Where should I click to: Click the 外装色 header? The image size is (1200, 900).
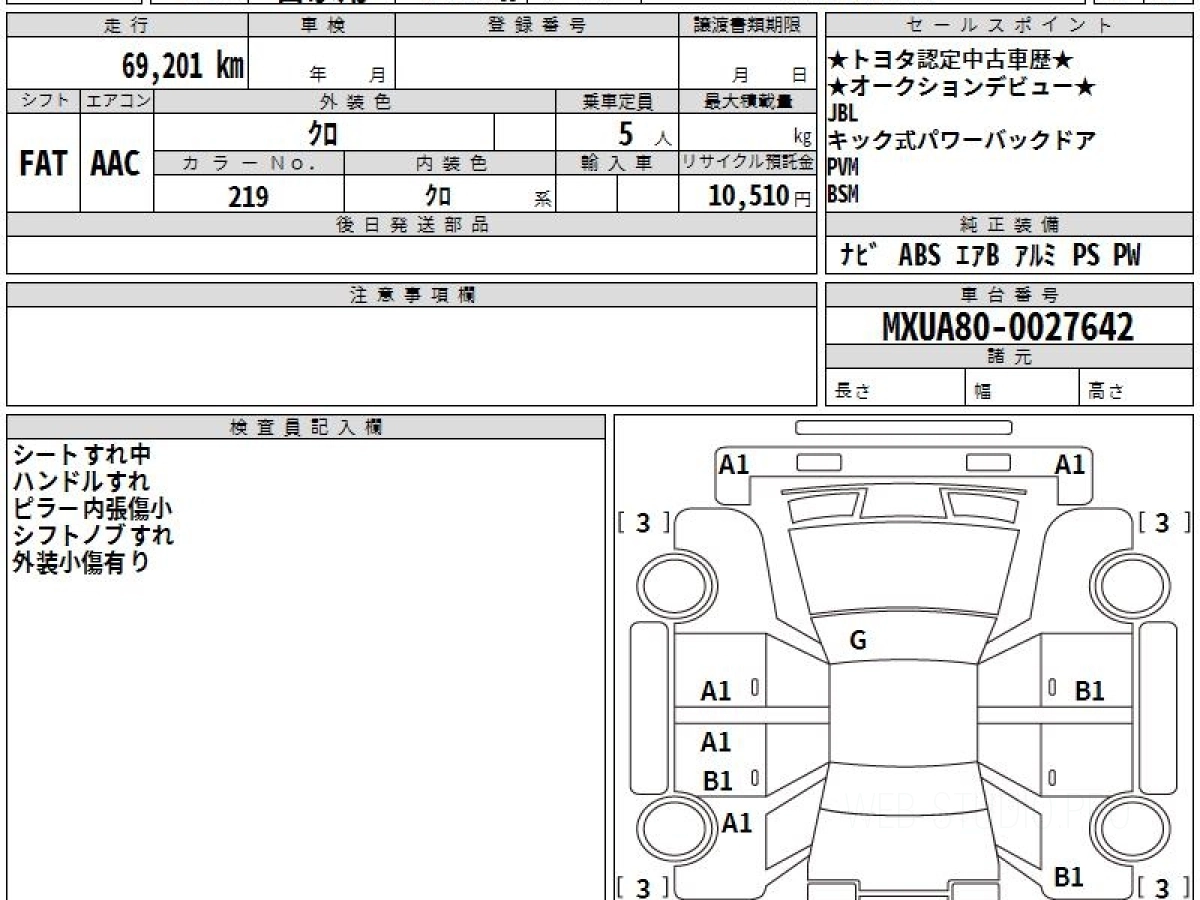pyautogui.click(x=355, y=101)
